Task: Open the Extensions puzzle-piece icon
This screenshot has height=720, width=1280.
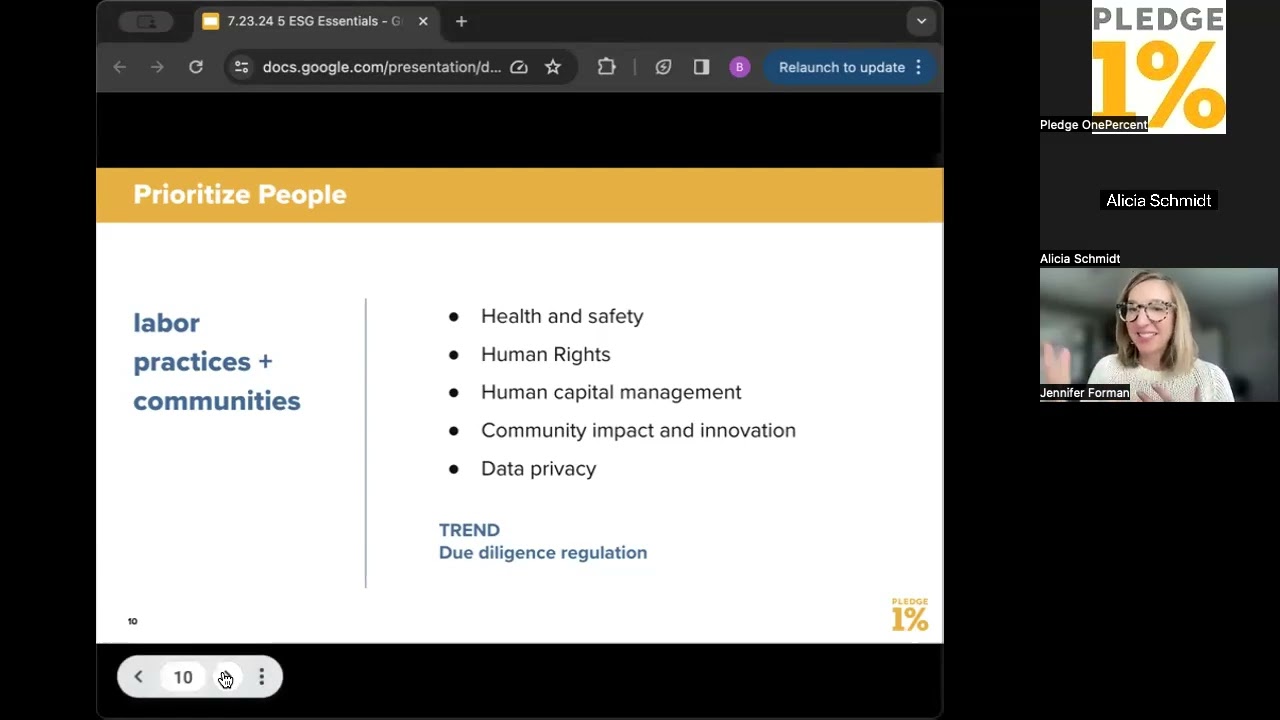Action: [x=607, y=67]
